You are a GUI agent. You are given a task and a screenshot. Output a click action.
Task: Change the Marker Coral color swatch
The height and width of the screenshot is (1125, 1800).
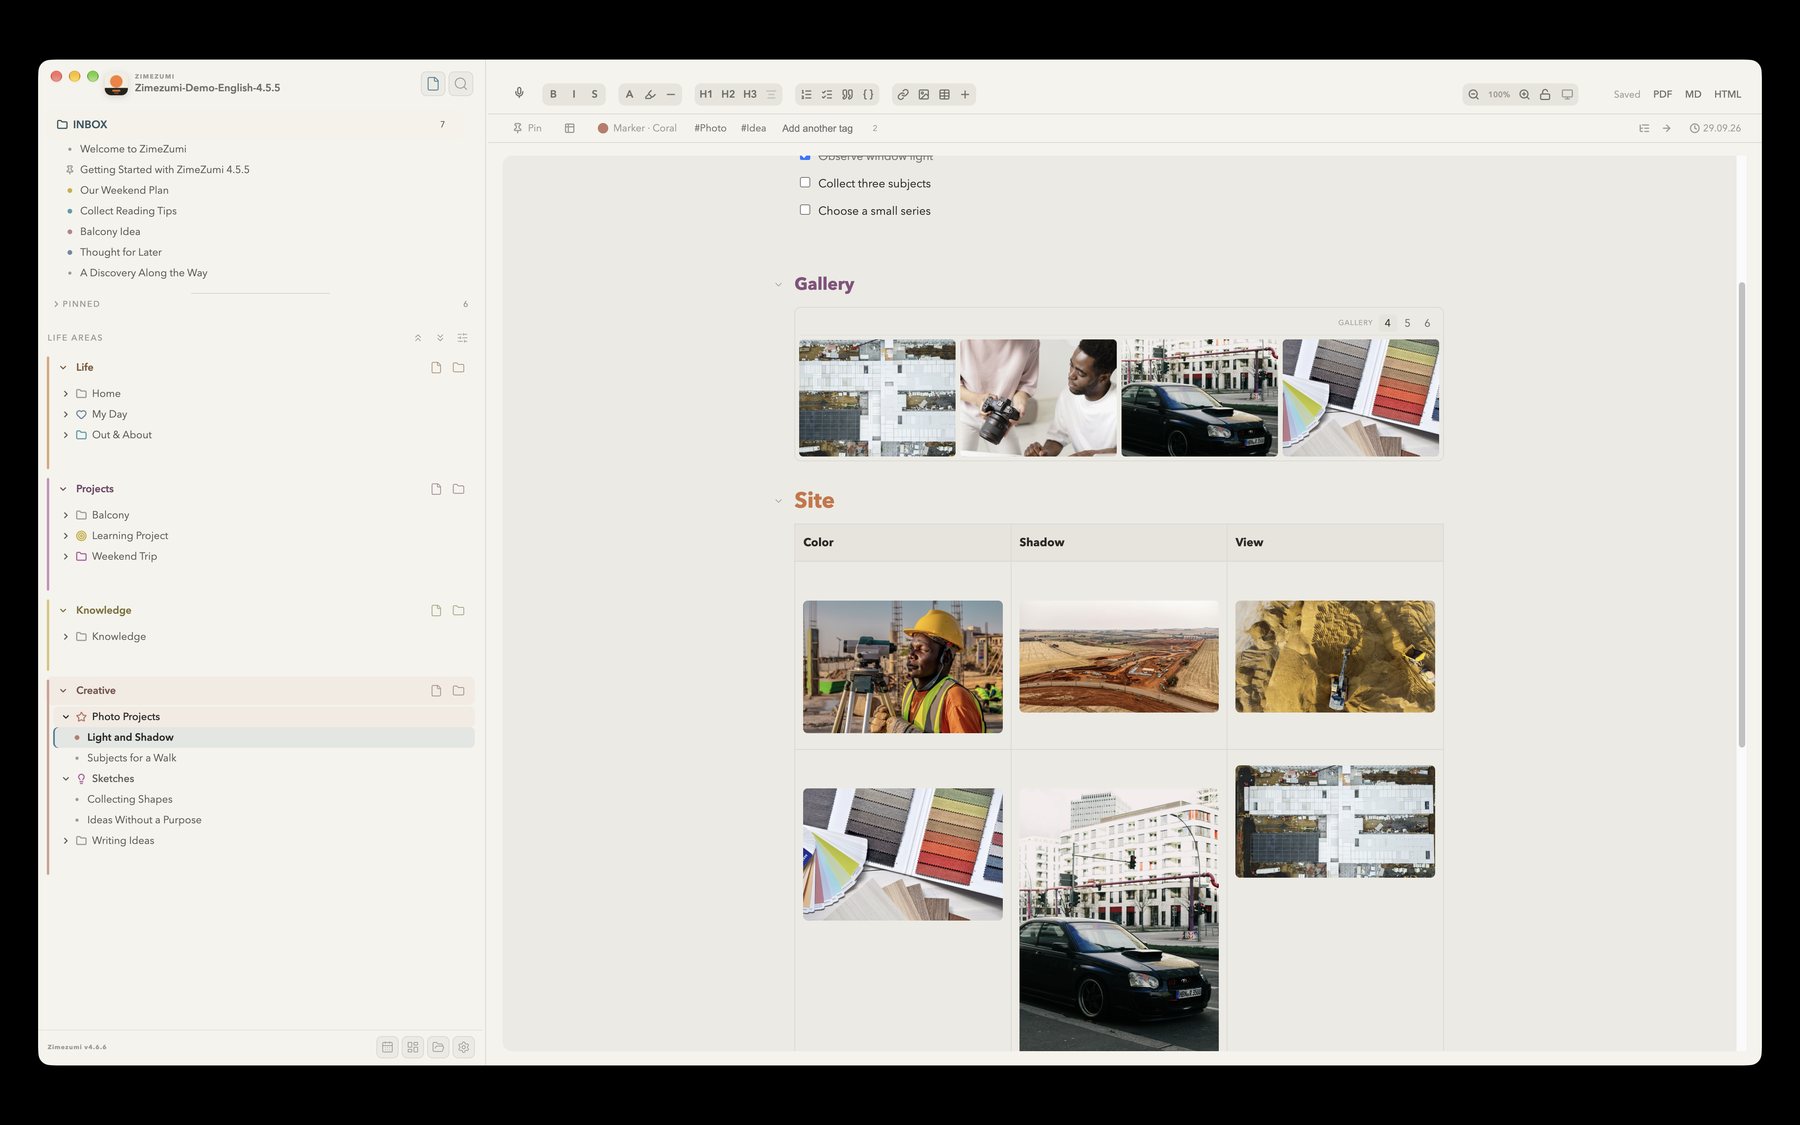(603, 128)
